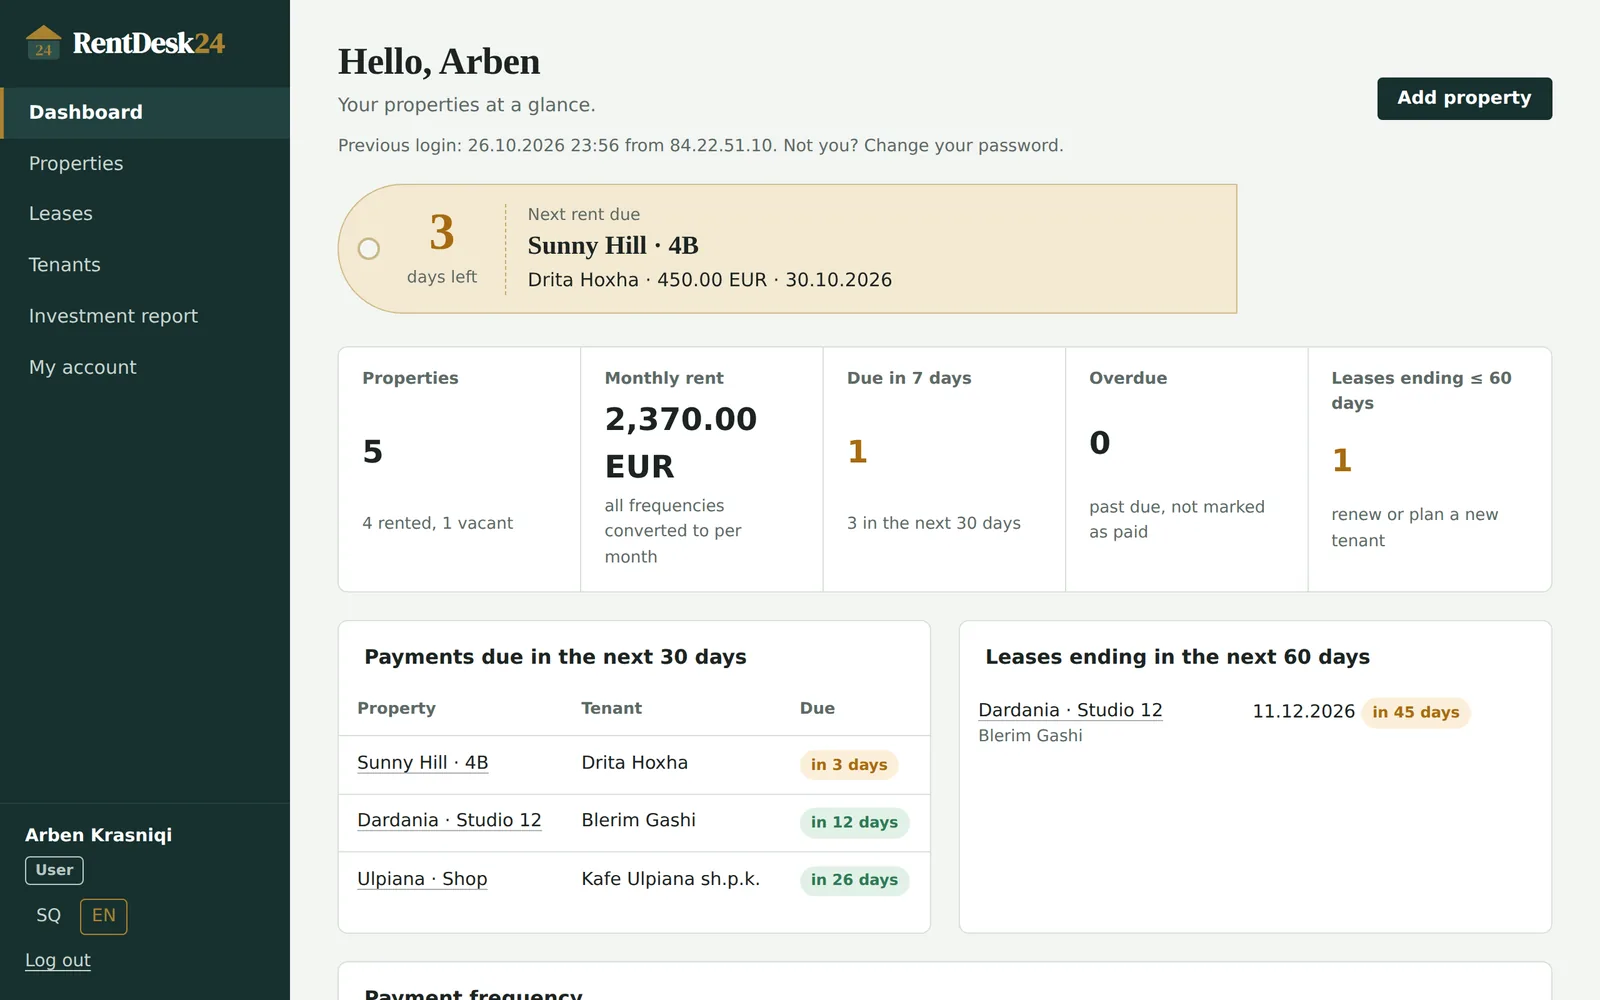Click the Due column header
1600x1000 pixels.
(x=817, y=708)
